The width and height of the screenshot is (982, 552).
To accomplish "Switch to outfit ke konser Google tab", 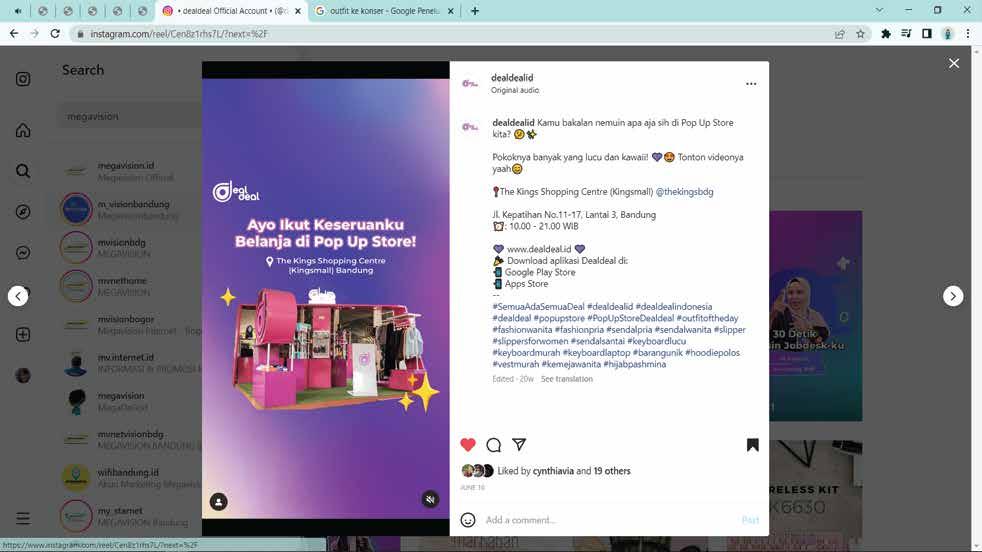I will coord(385,11).
